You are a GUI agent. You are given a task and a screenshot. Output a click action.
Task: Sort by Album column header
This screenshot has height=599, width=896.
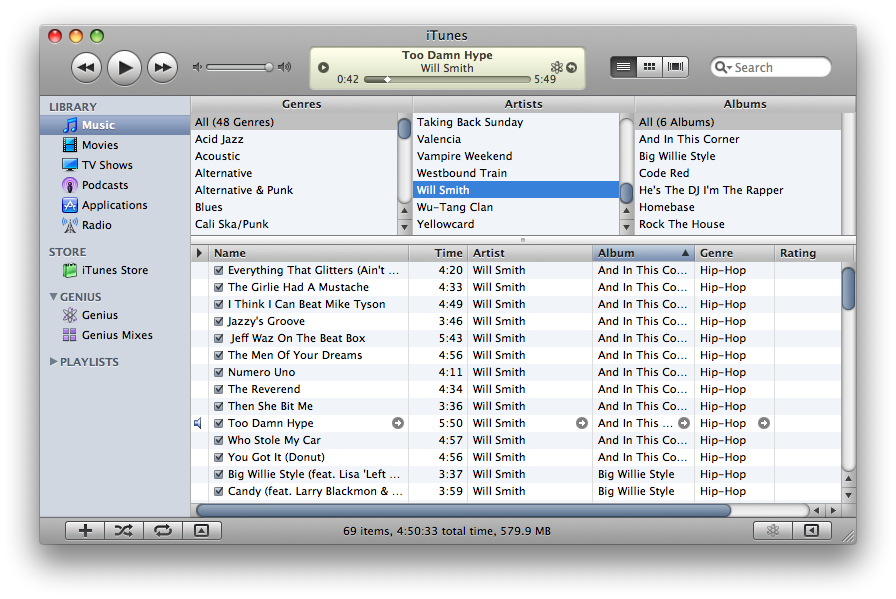pyautogui.click(x=643, y=253)
